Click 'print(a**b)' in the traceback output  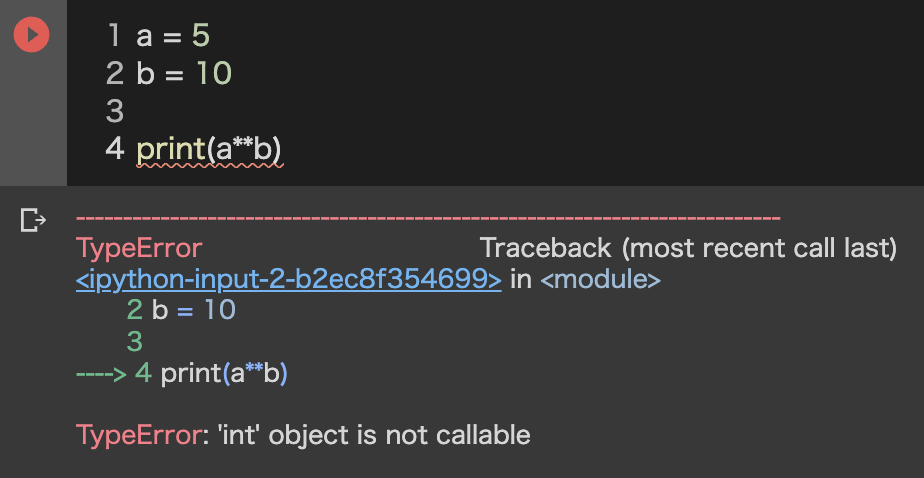pyautogui.click(x=224, y=373)
